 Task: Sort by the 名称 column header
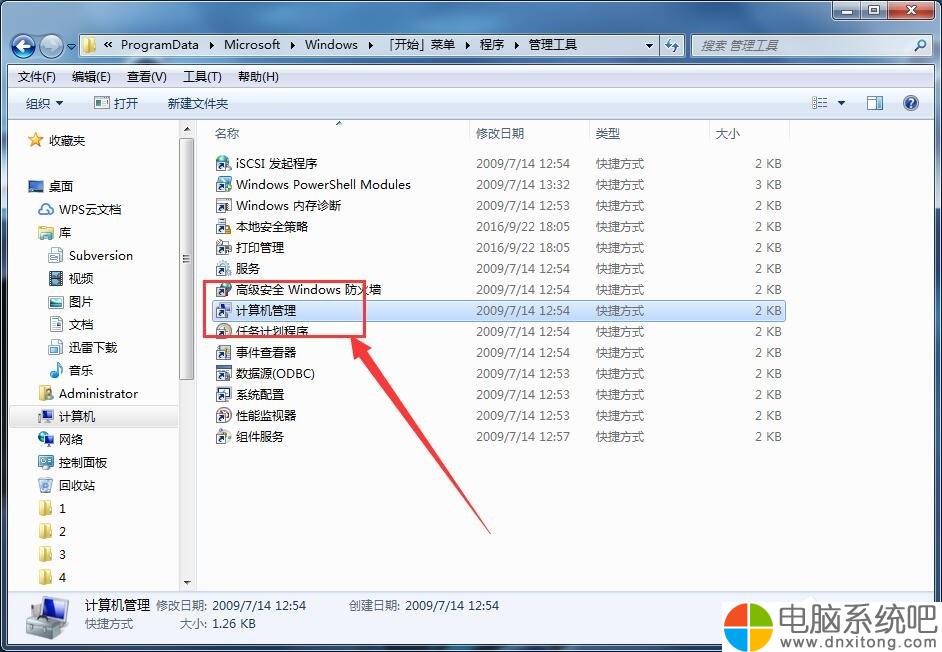[227, 133]
